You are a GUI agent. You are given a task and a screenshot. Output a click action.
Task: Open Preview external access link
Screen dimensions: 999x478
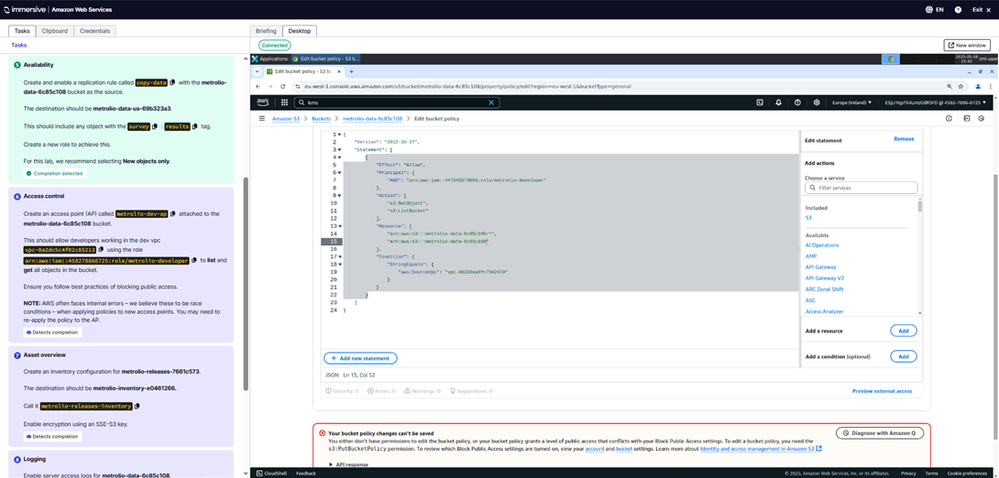click(882, 391)
